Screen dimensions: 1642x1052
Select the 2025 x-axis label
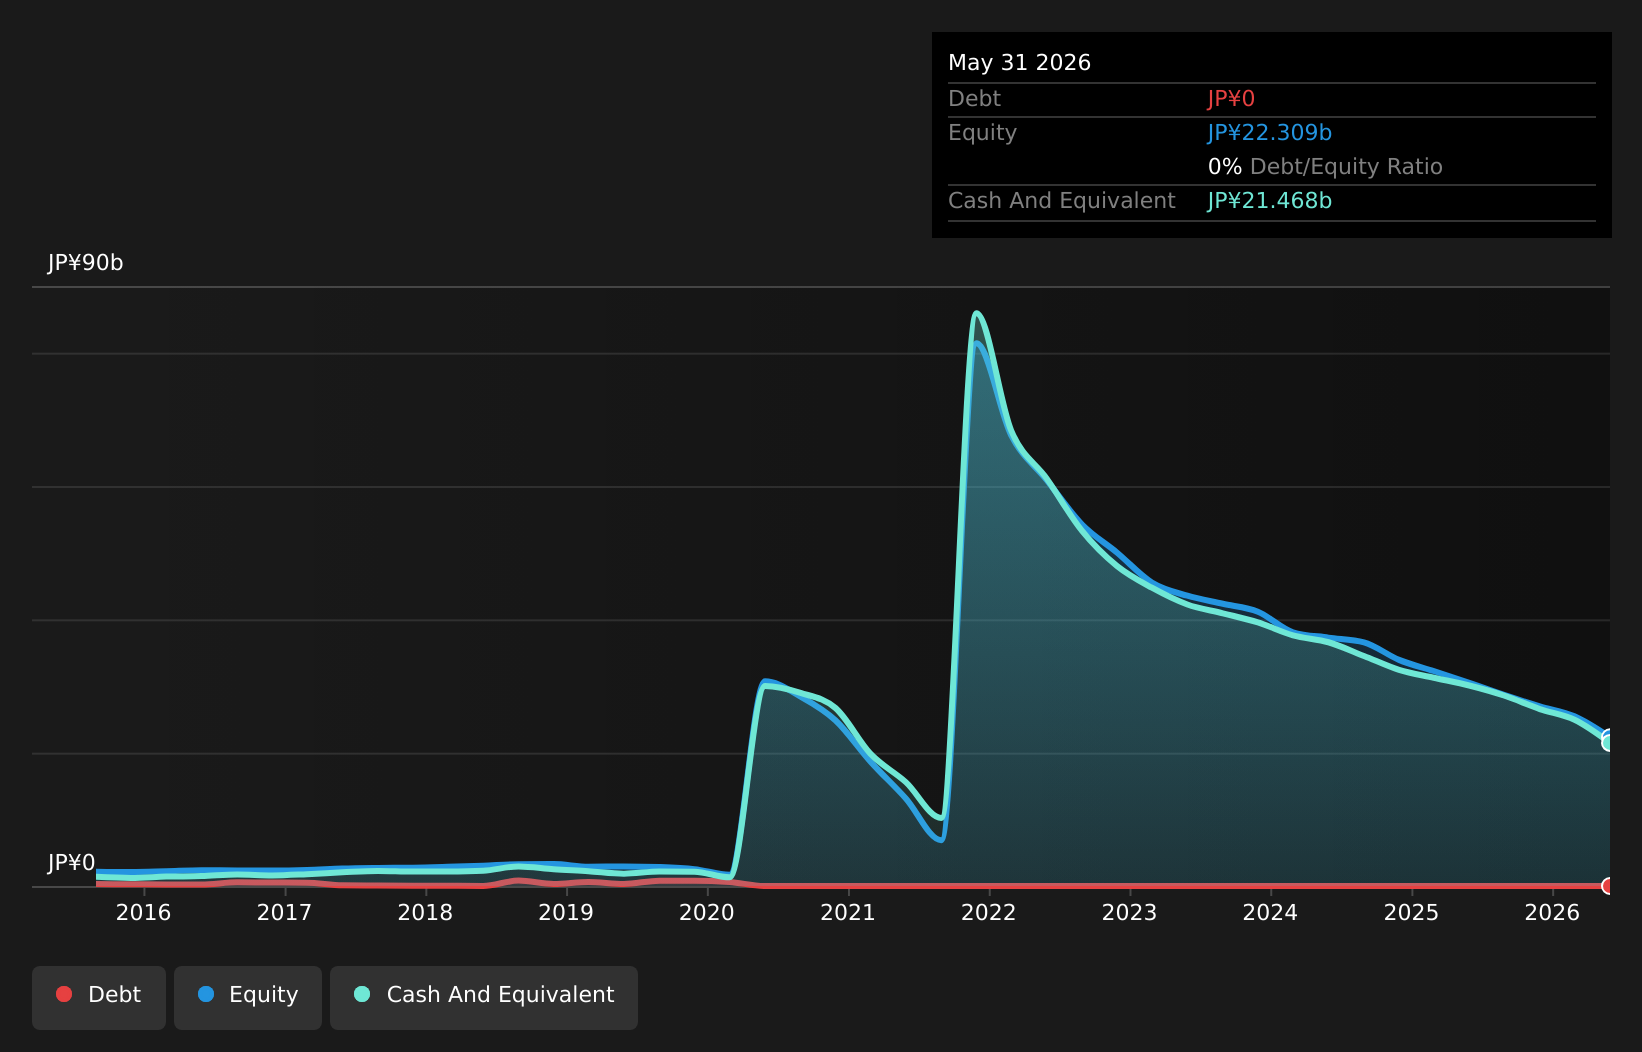pyautogui.click(x=1411, y=913)
